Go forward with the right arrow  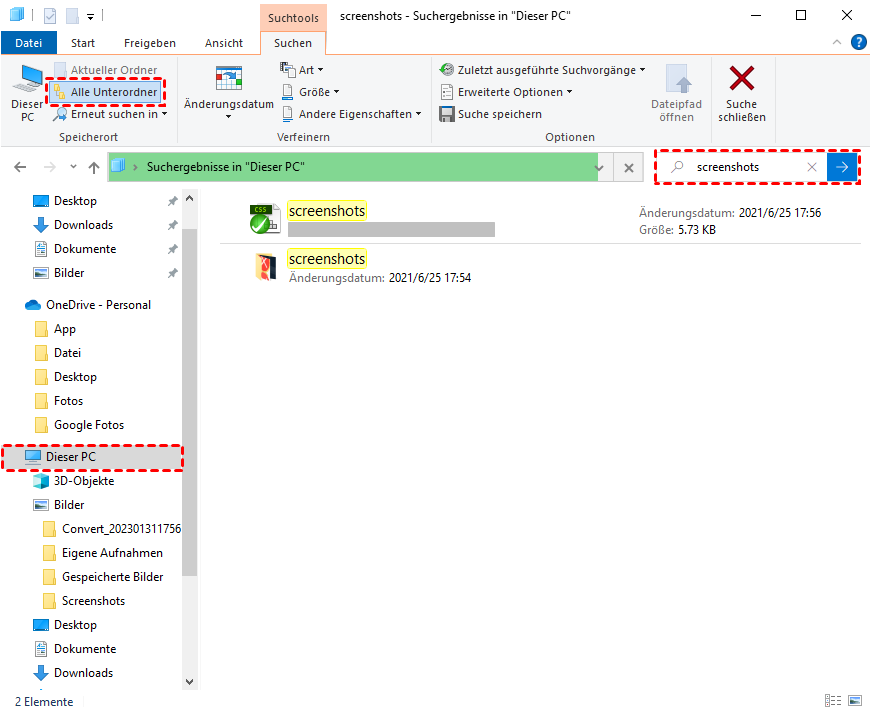tap(49, 167)
